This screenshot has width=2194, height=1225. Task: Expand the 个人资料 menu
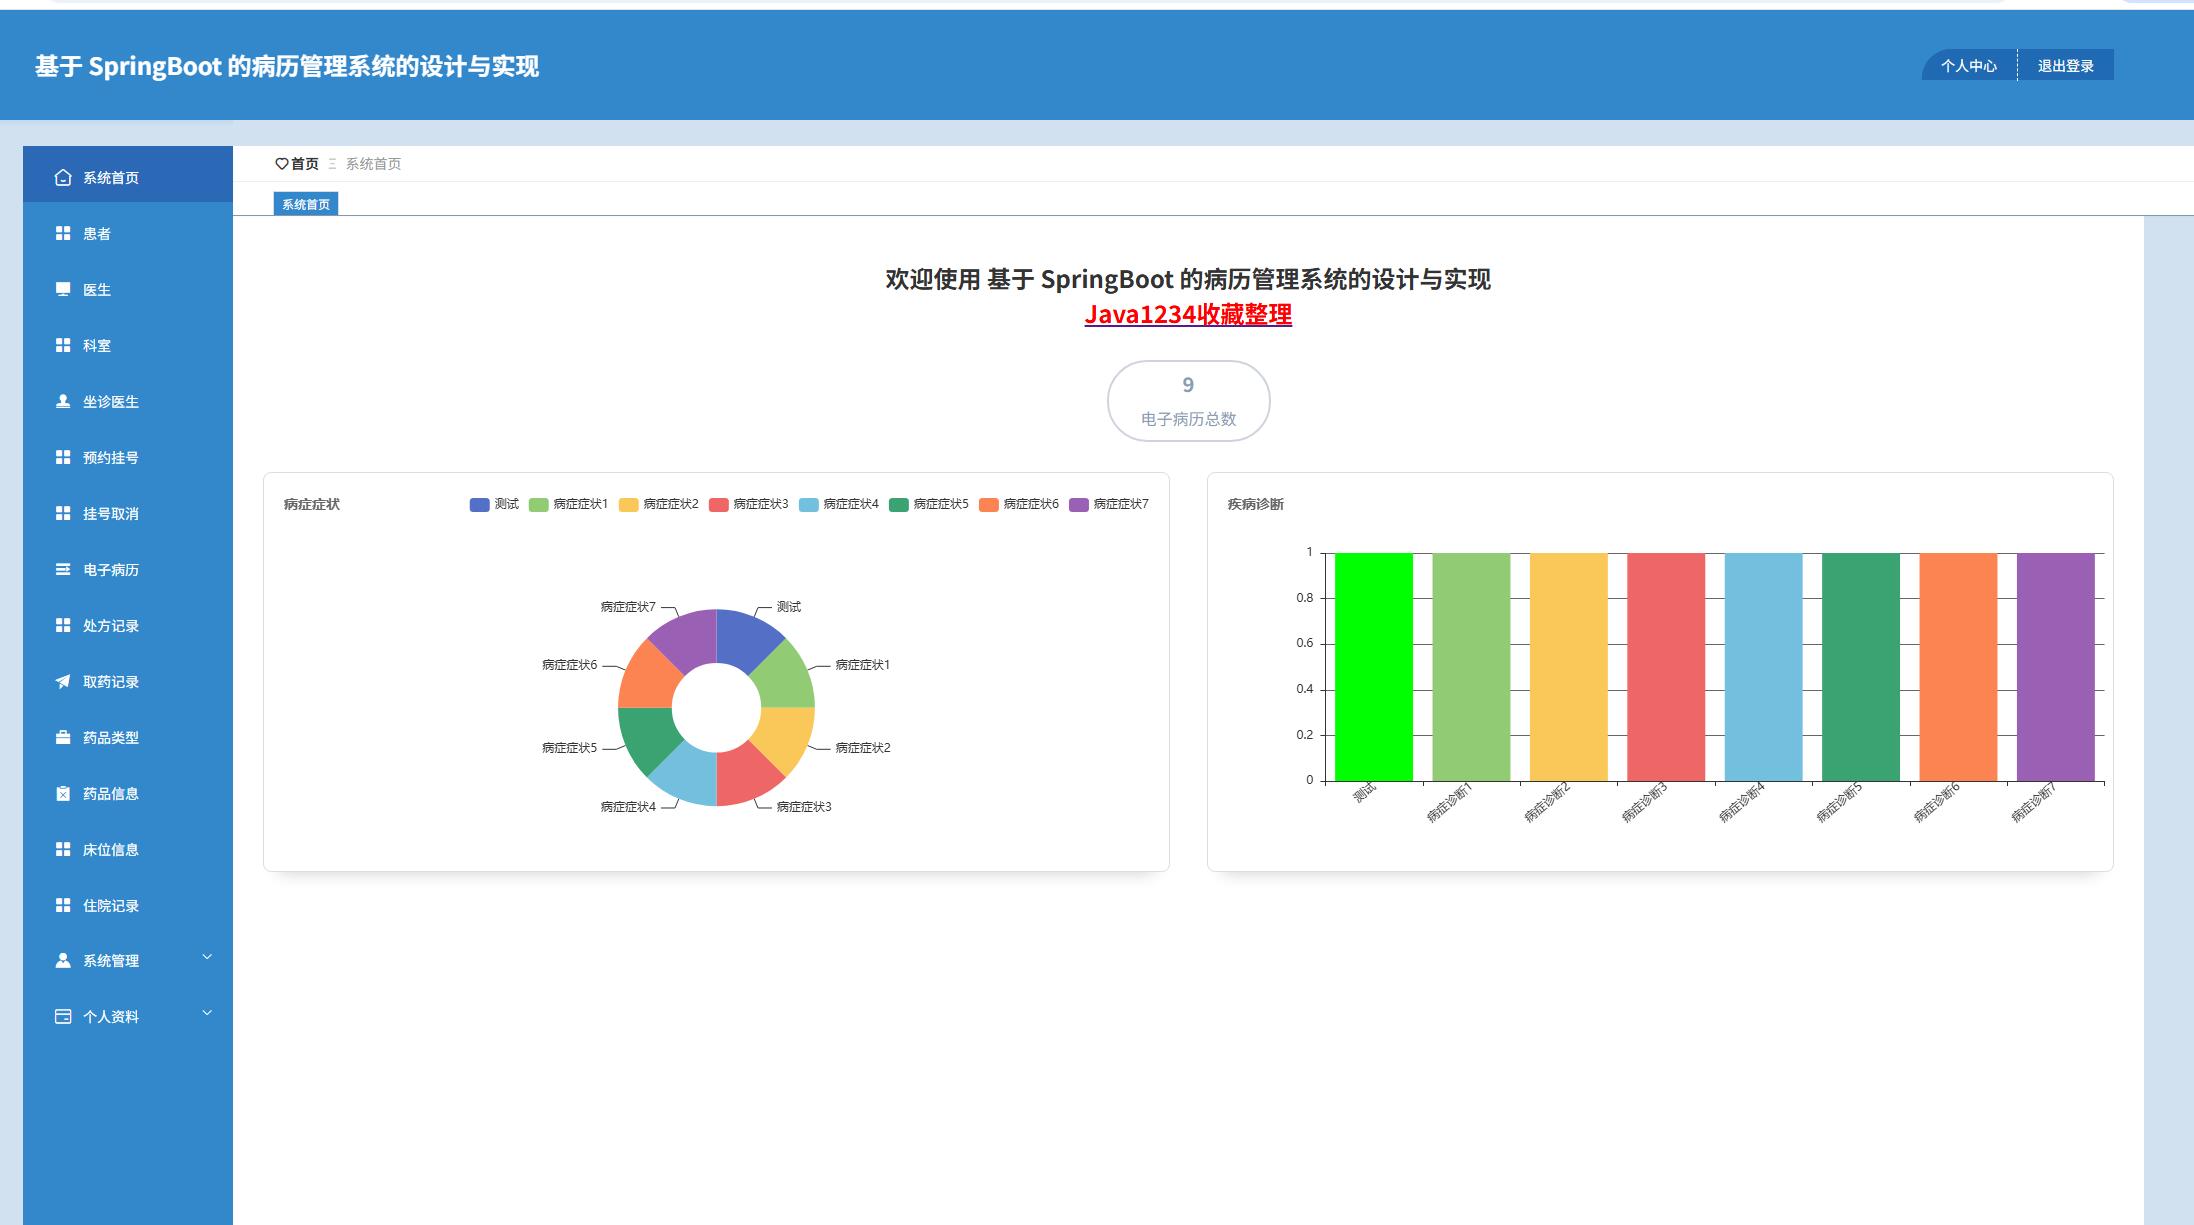click(x=110, y=1015)
